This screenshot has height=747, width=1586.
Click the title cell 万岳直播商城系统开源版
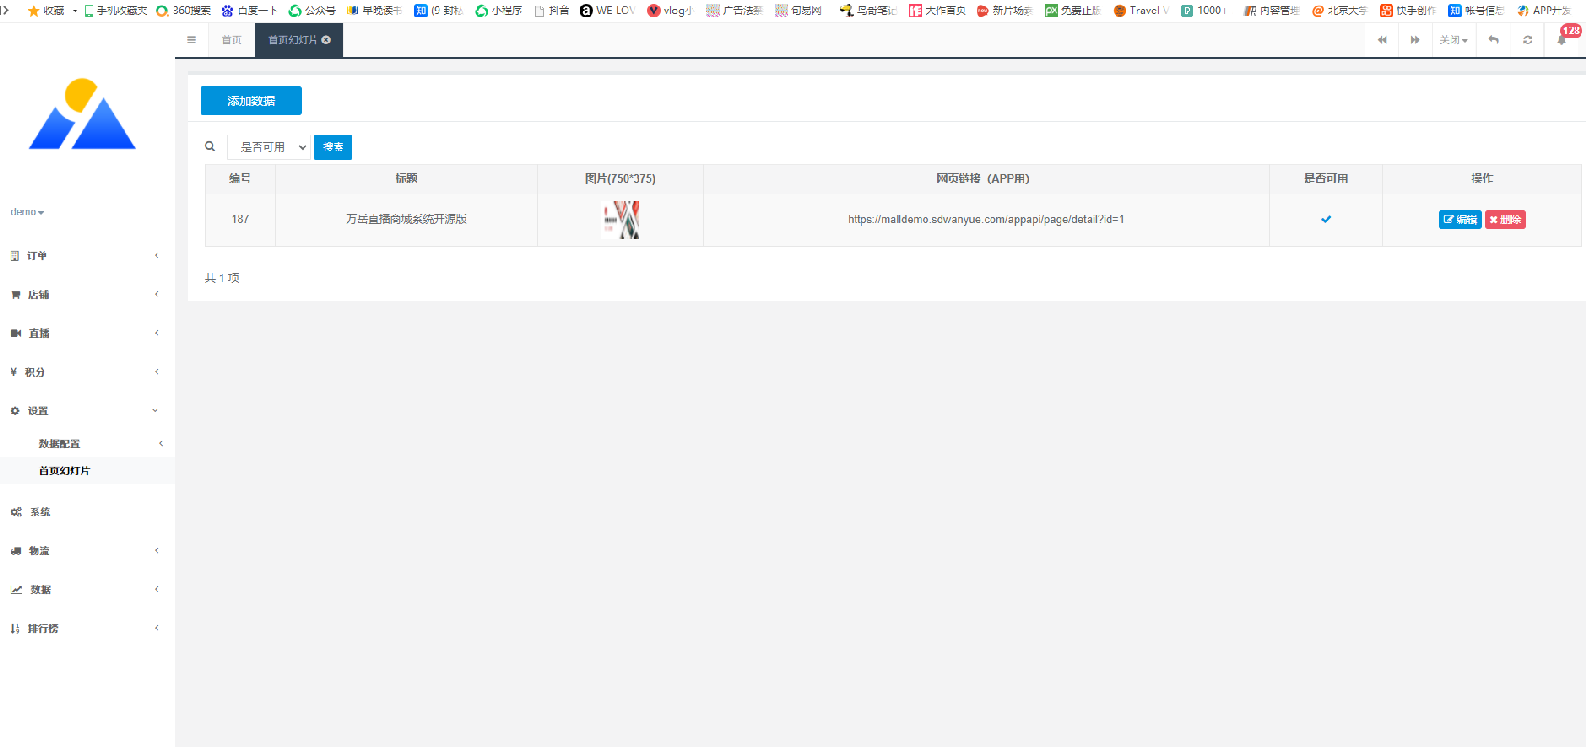[406, 219]
